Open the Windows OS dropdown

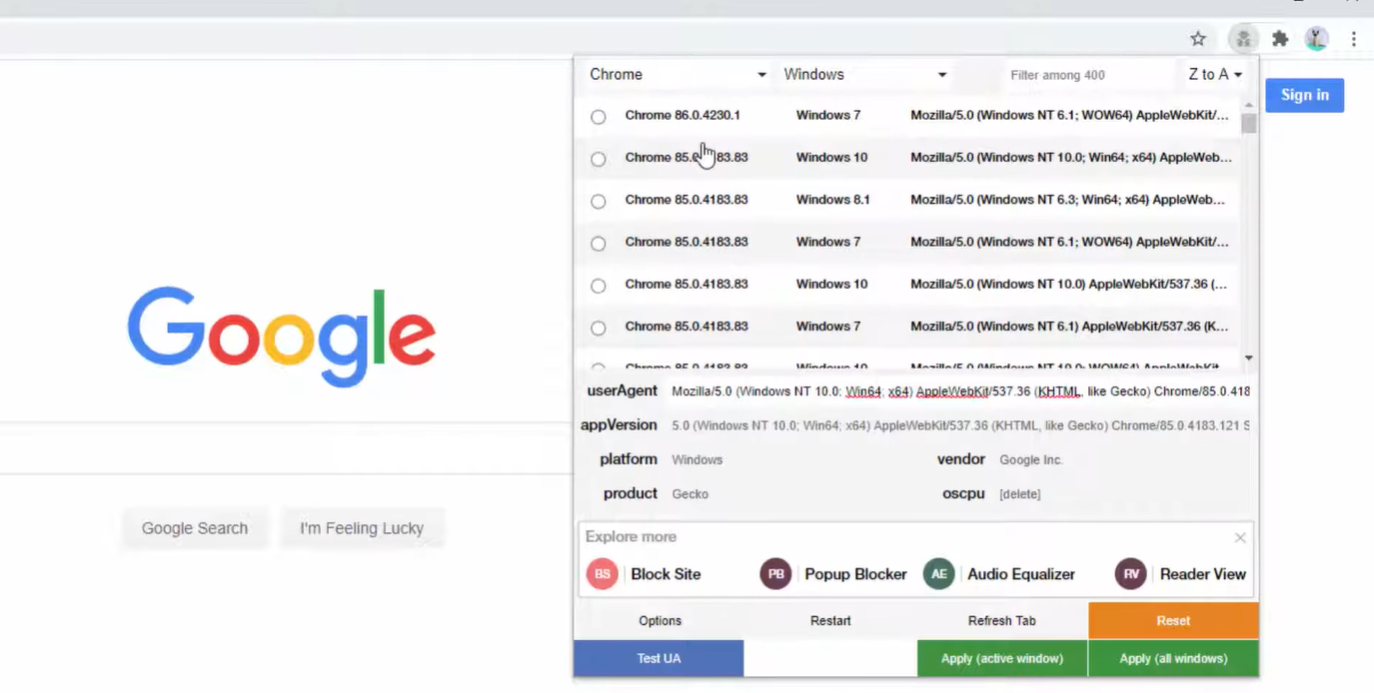coord(865,74)
